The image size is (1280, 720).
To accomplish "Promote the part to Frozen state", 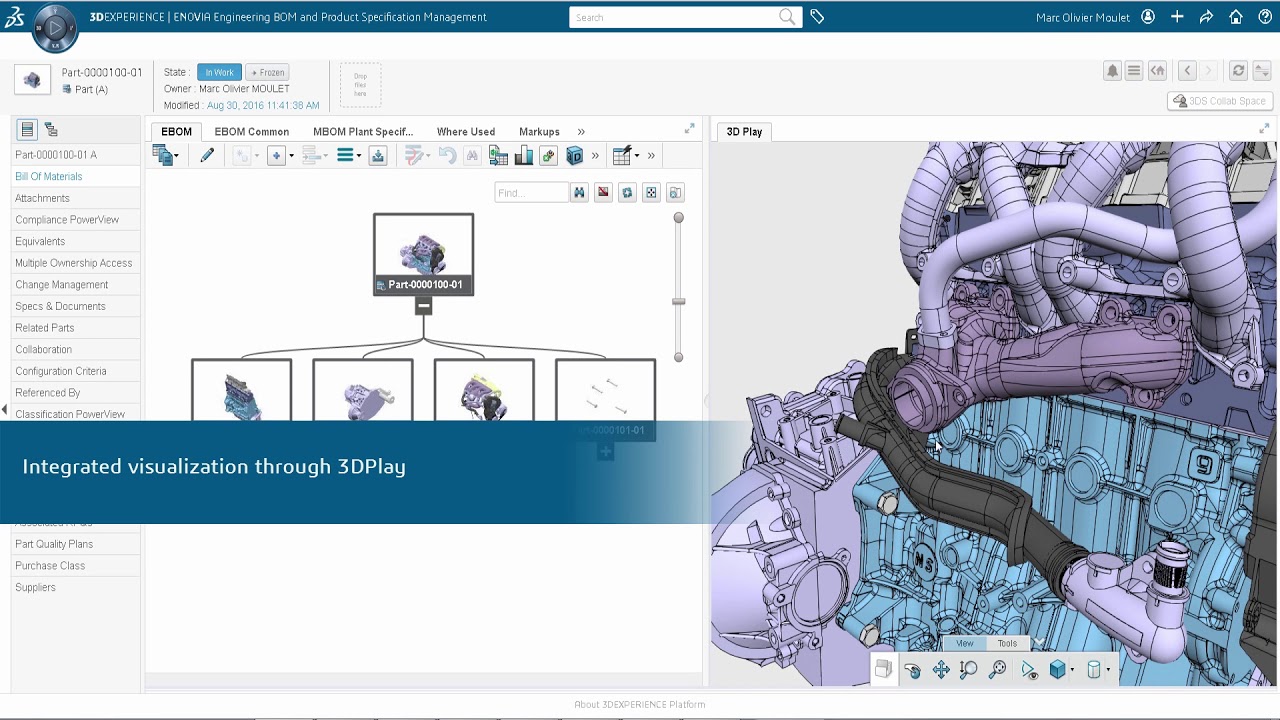I will 267,72.
